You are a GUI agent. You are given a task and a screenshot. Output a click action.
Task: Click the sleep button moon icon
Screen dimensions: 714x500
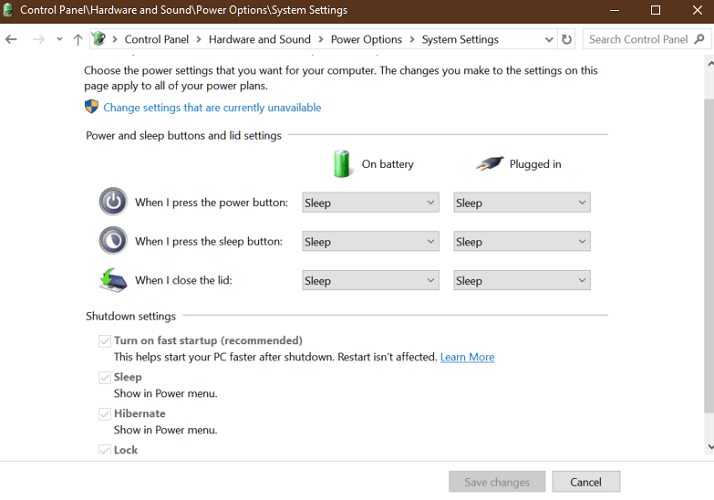pyautogui.click(x=113, y=241)
